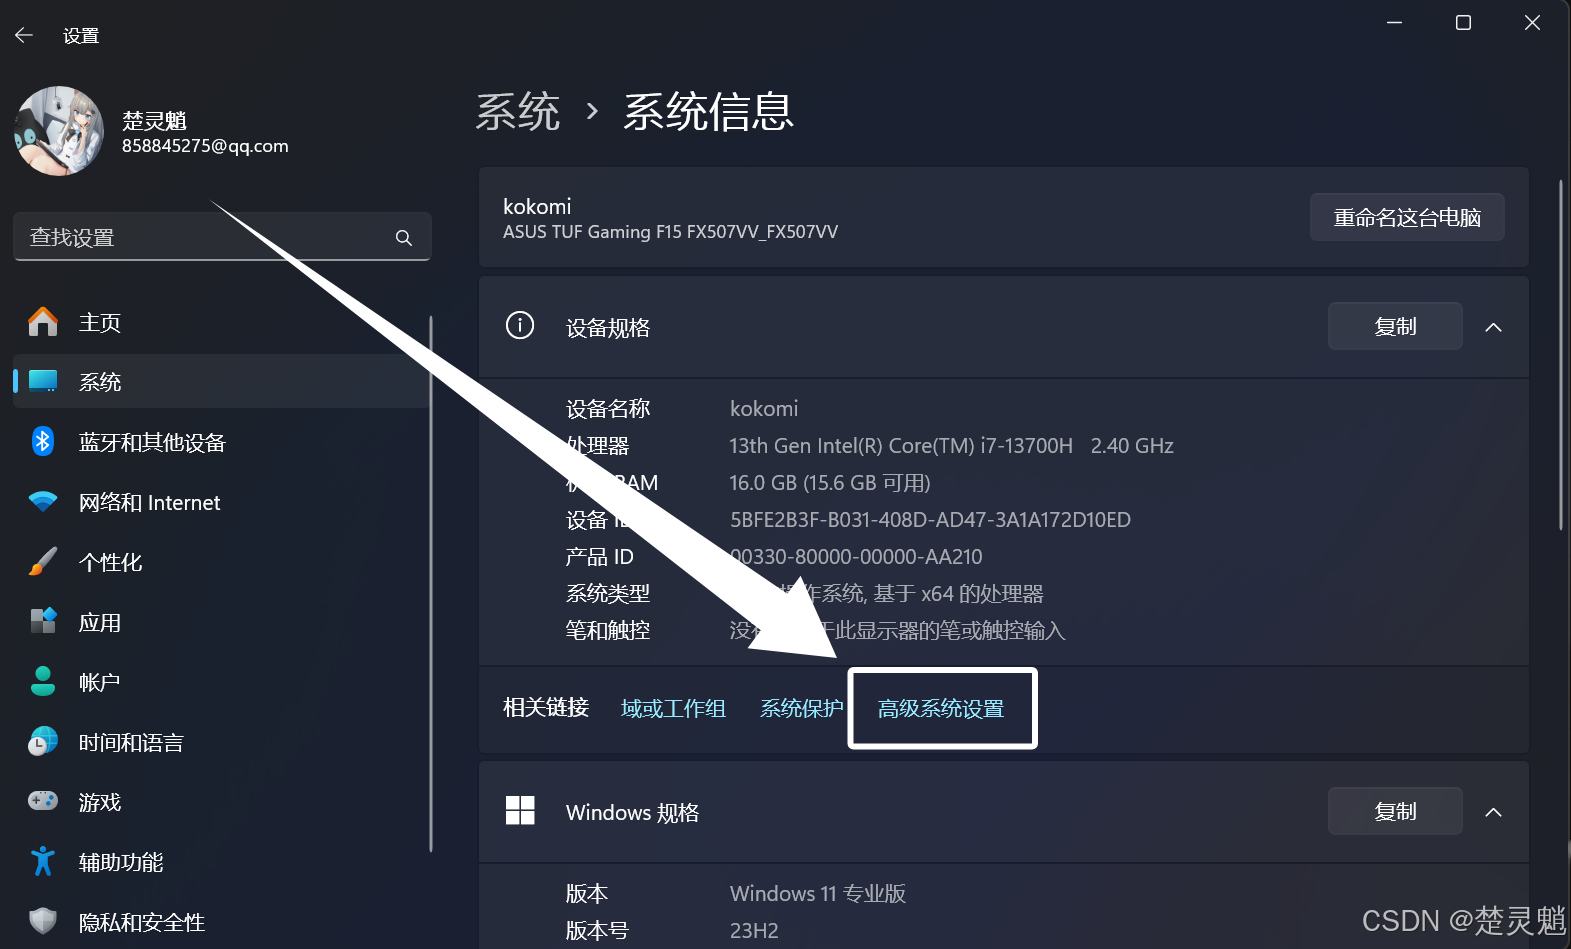This screenshot has height=949, width=1571.
Task: Click 重命名这台电脑 button
Action: tap(1407, 217)
